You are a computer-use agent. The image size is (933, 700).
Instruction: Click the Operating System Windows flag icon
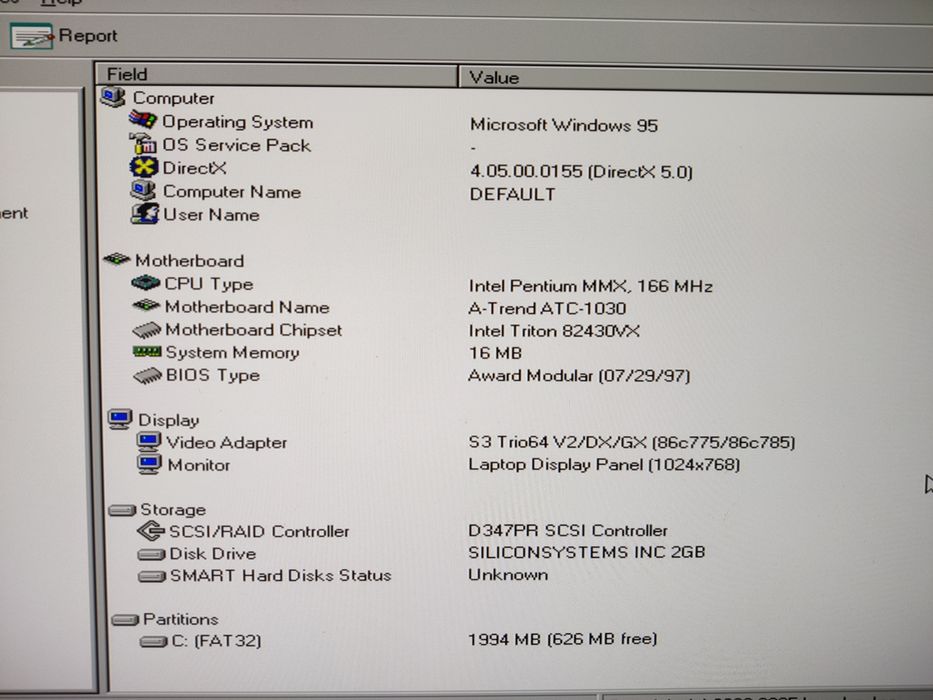(143, 120)
